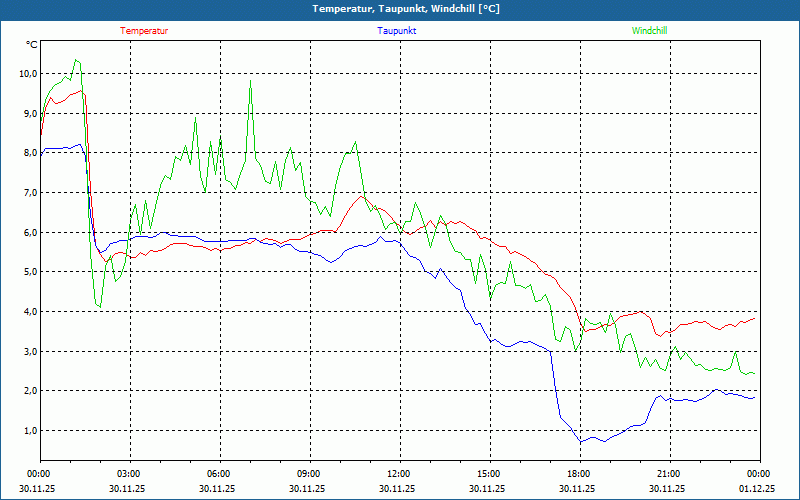Click the 09:00 time axis label
This screenshot has width=800, height=500.
309,474
